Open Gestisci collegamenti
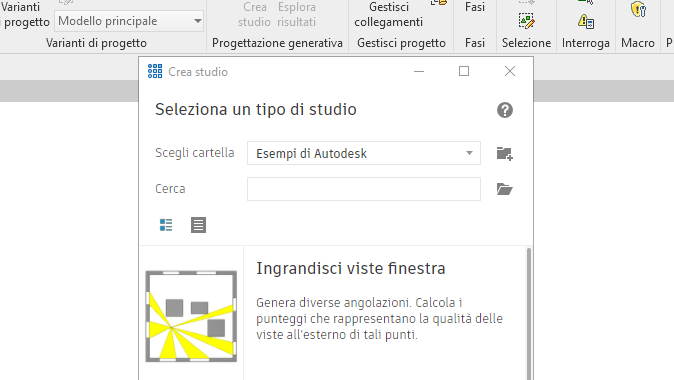The height and width of the screenshot is (380, 674). [389, 14]
